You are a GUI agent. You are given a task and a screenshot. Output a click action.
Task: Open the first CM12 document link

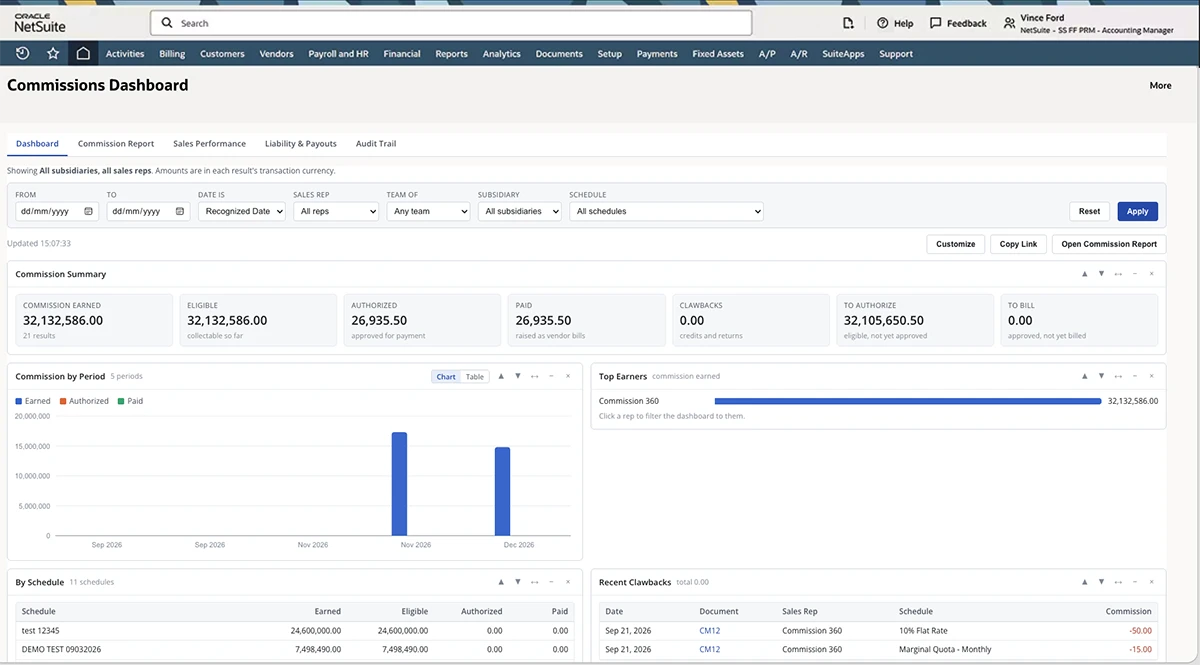(710, 631)
